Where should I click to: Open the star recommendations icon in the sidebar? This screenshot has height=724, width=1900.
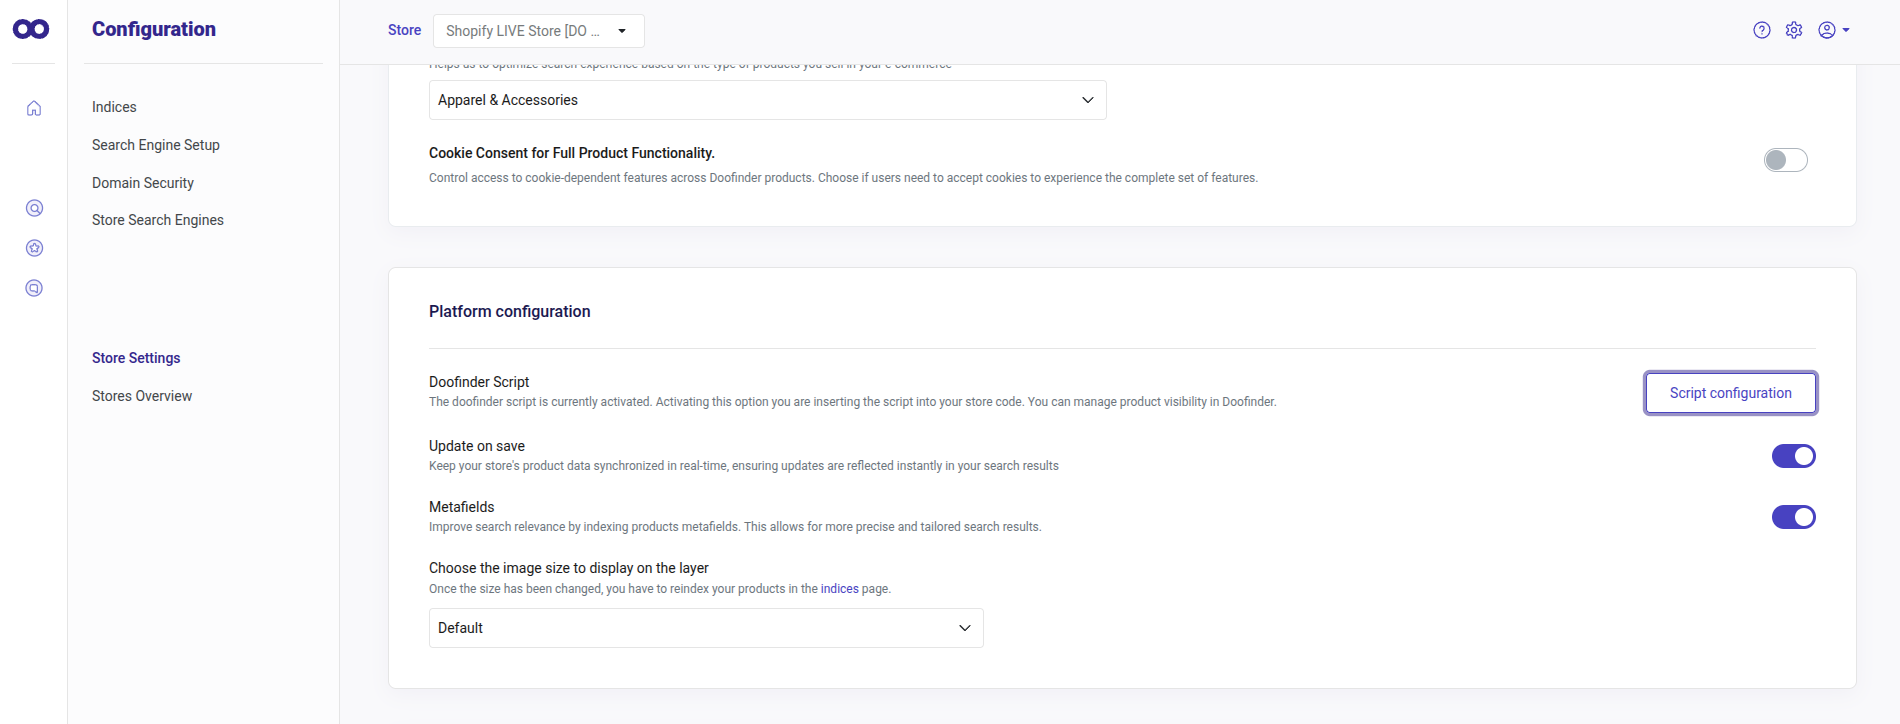[x=34, y=248]
